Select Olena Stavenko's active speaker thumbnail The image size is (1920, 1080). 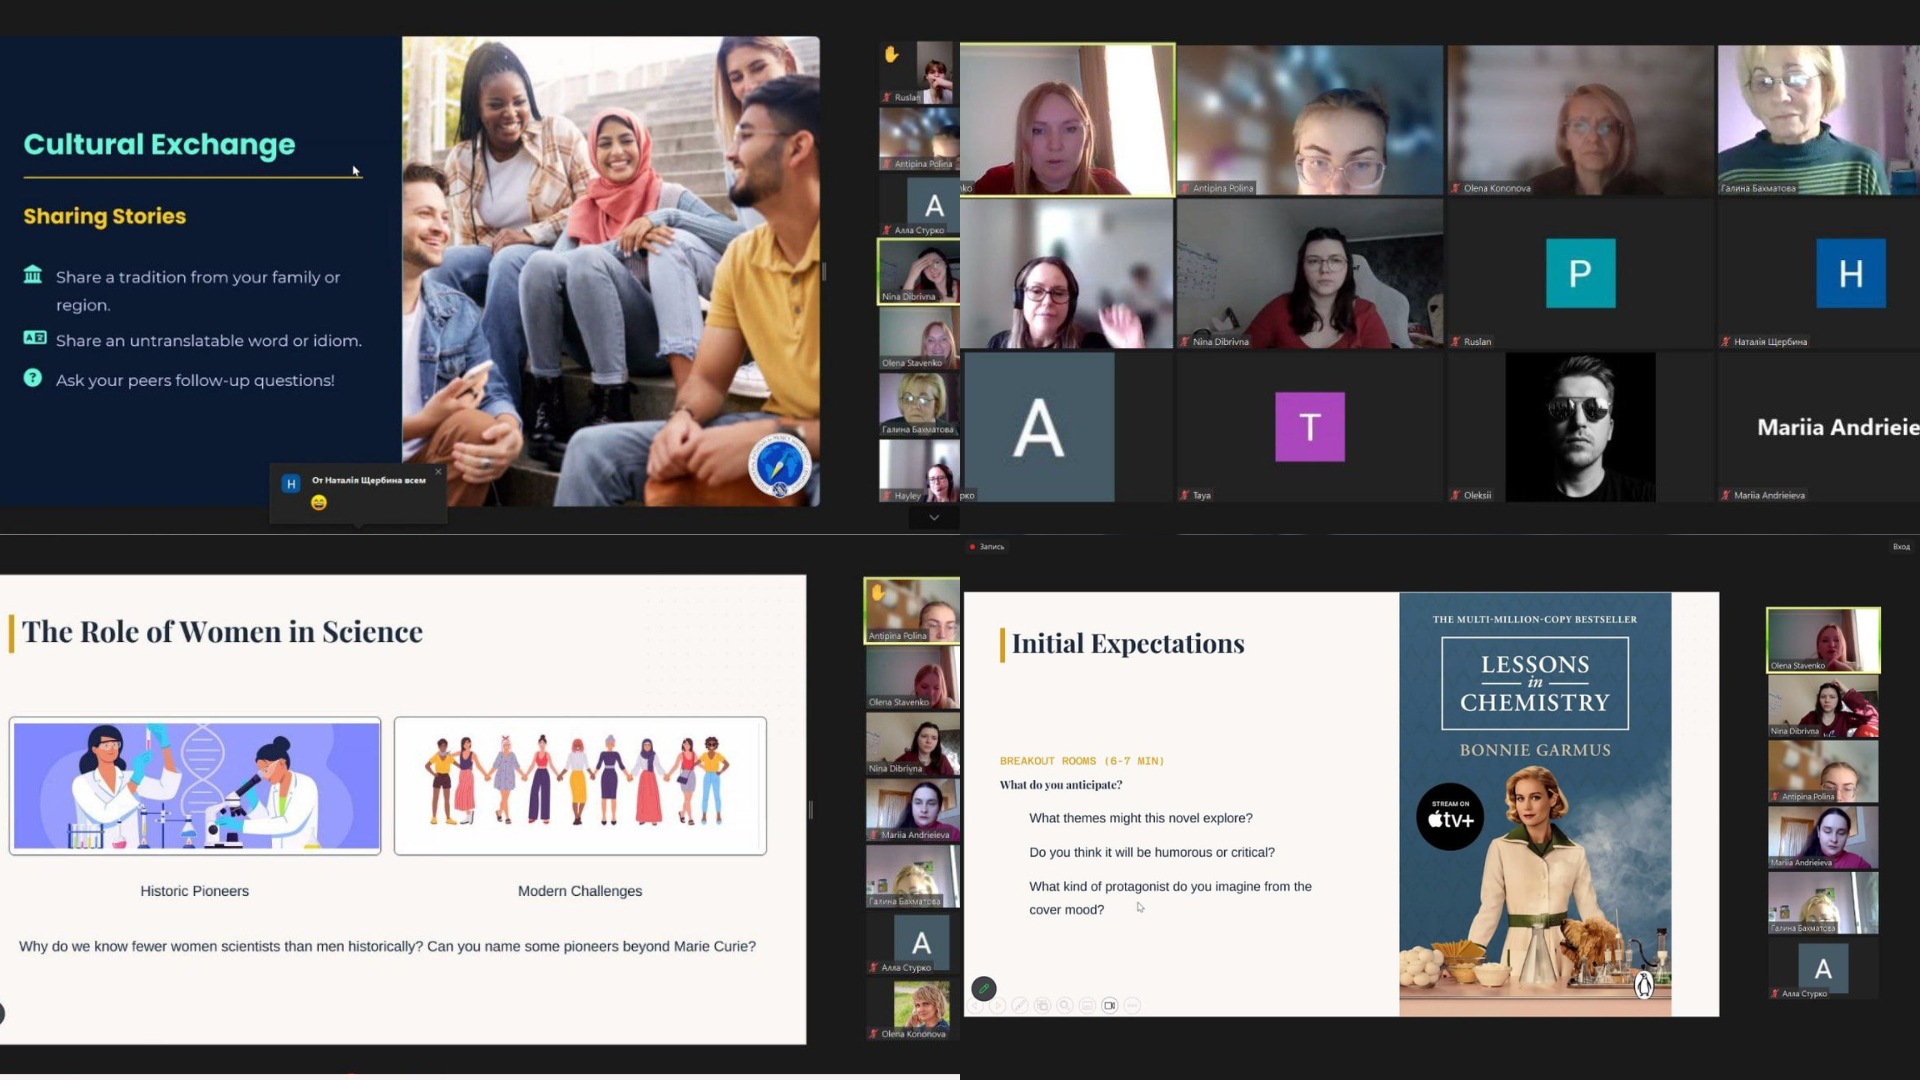[1822, 639]
